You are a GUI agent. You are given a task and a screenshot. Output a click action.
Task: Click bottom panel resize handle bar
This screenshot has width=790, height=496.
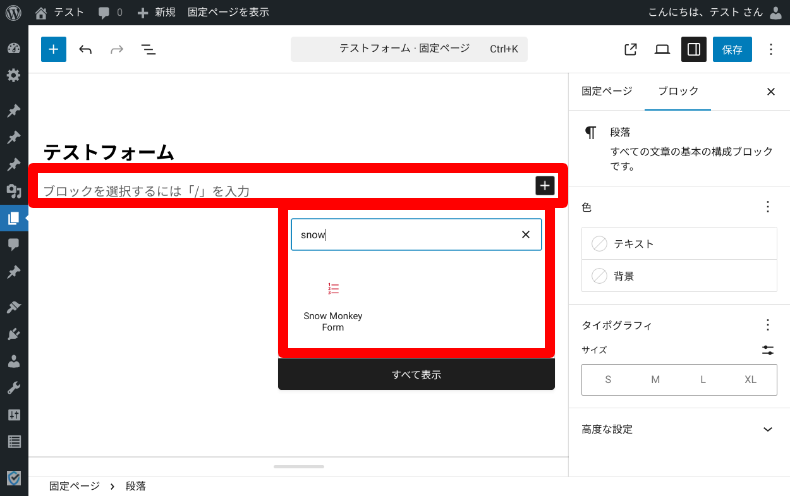pos(299,466)
